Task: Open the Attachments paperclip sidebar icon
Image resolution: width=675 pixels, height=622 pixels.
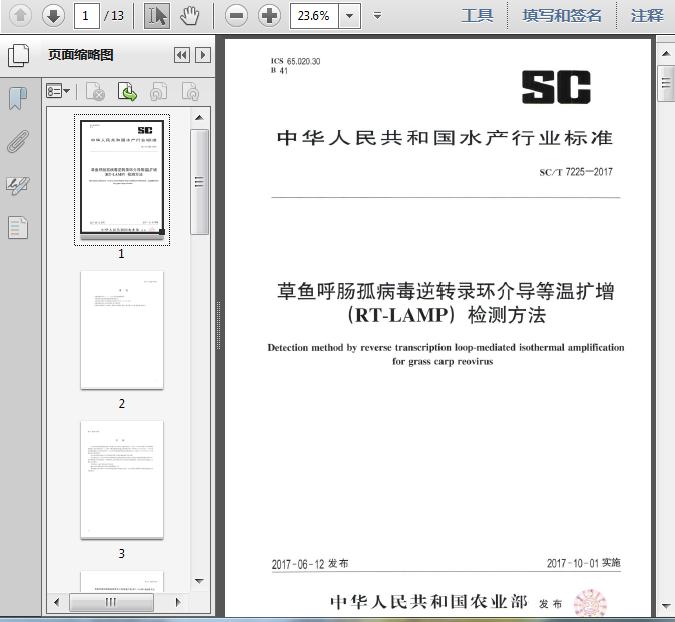Action: [18, 141]
